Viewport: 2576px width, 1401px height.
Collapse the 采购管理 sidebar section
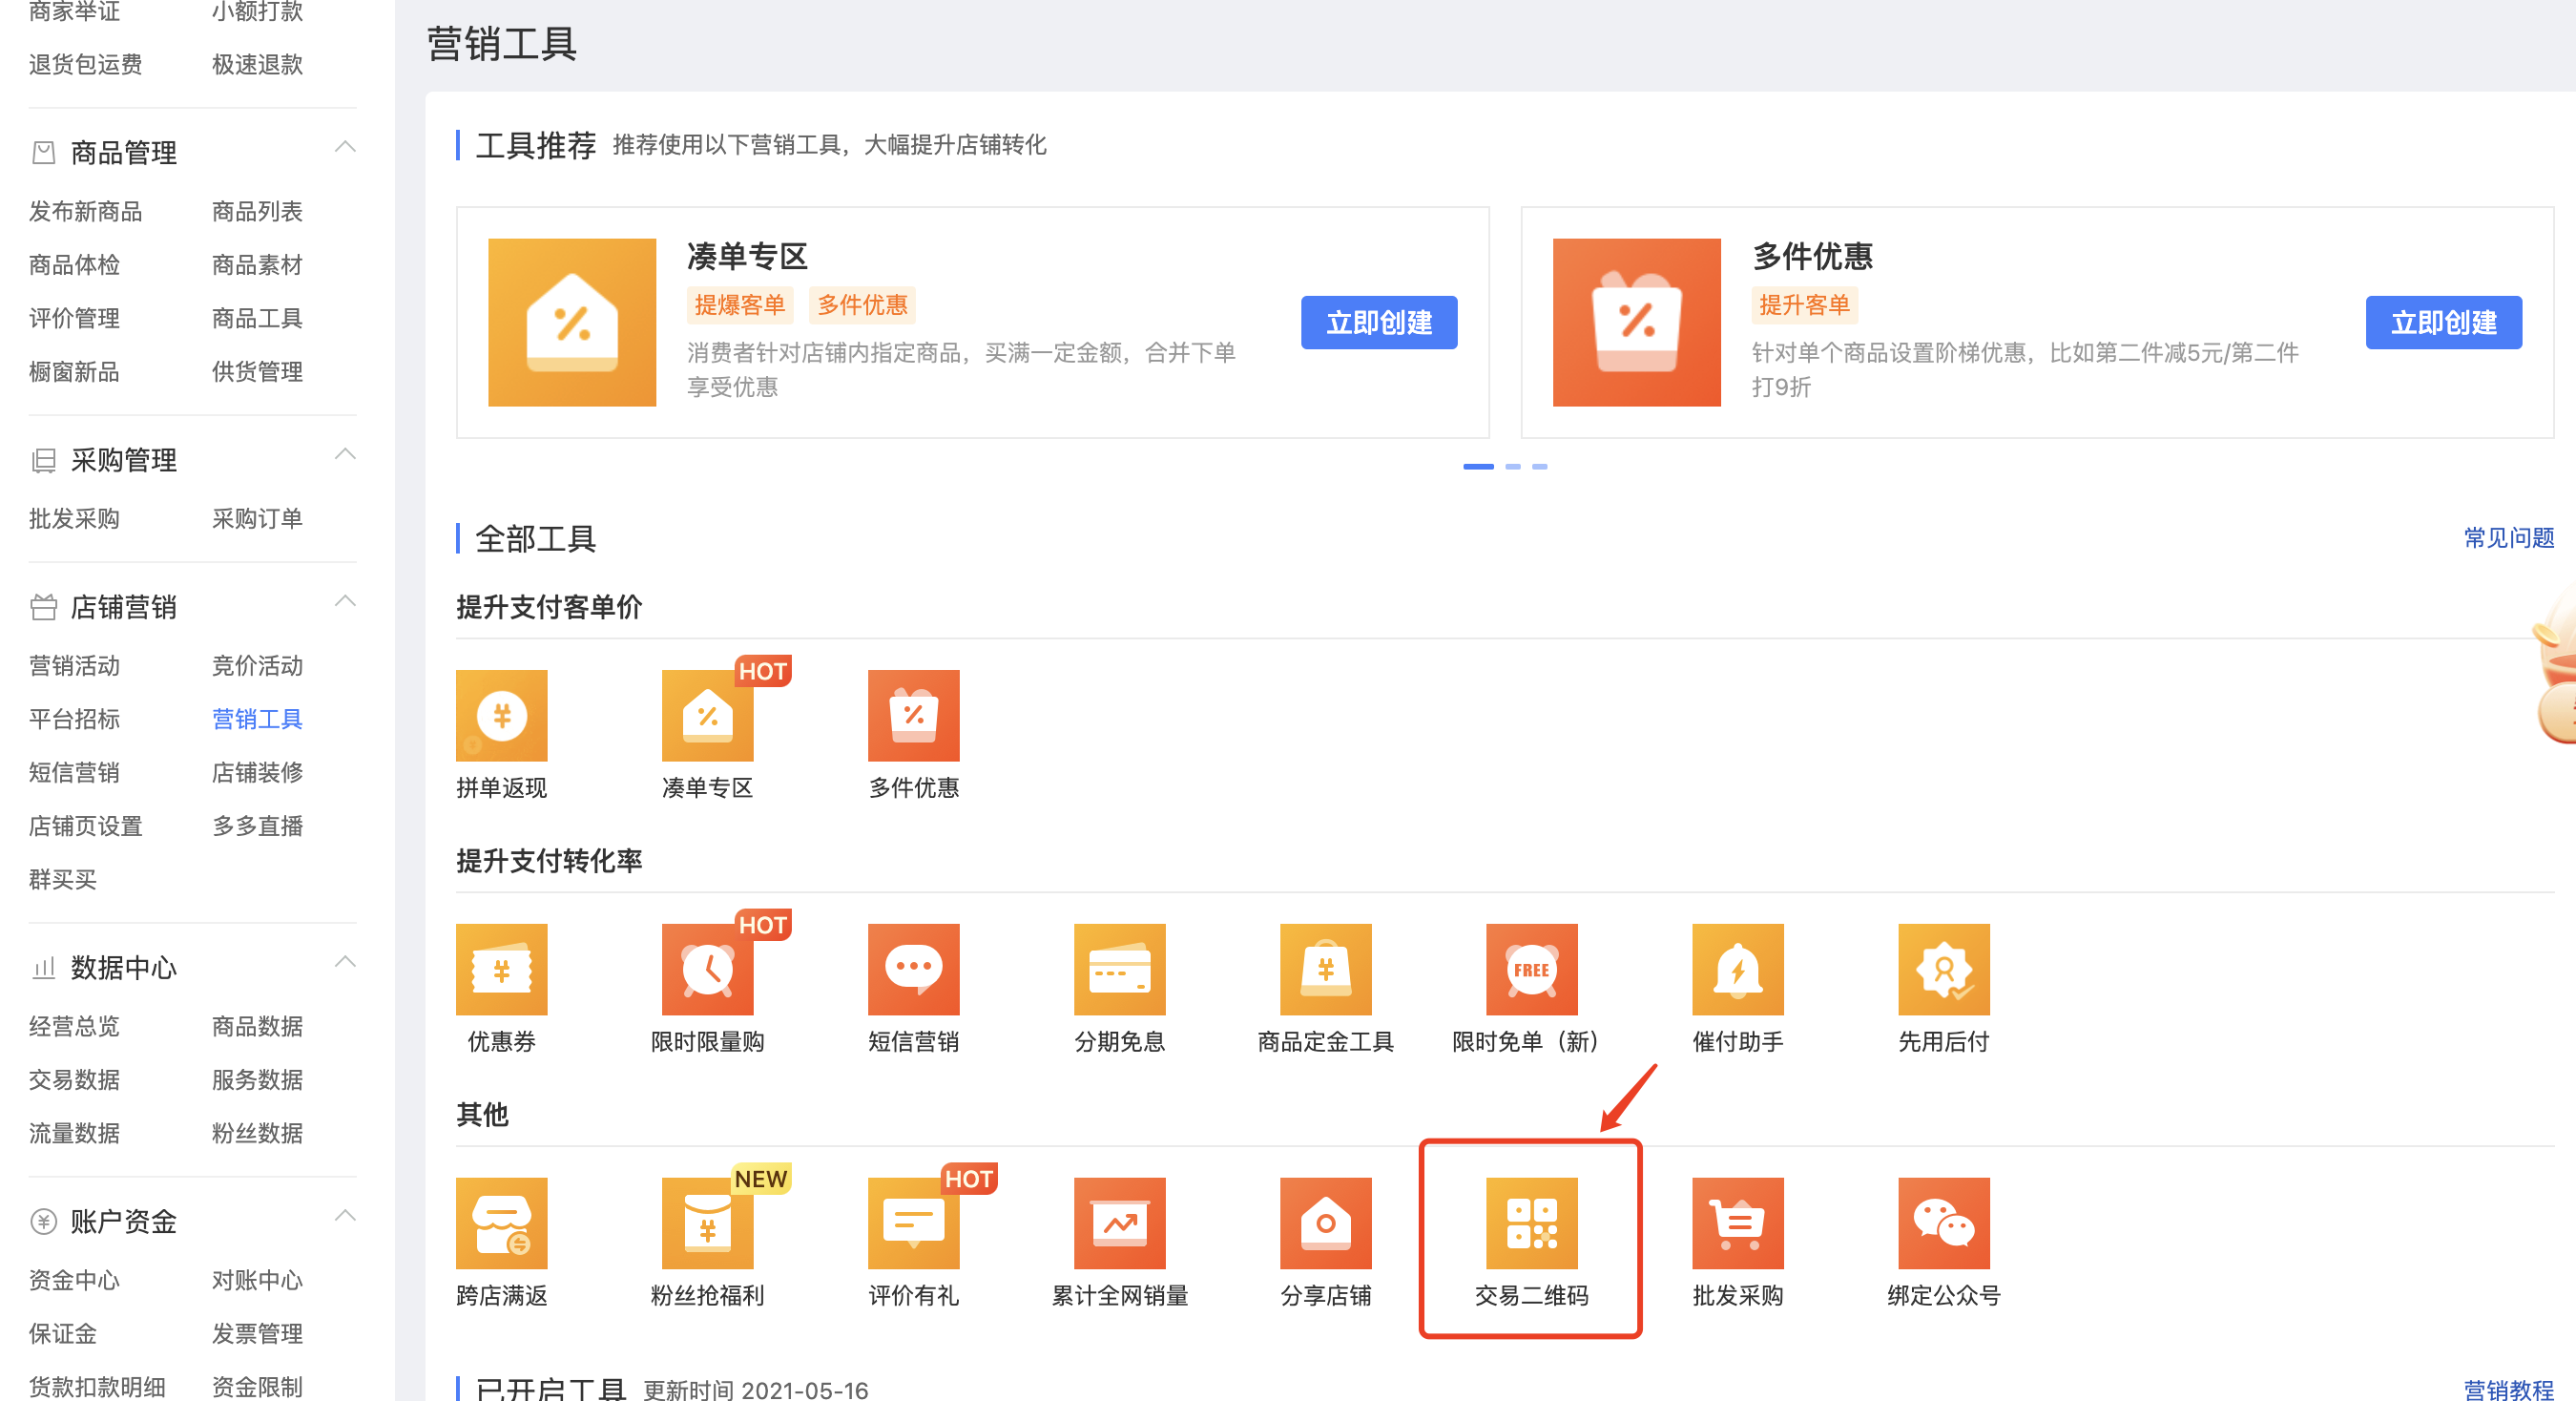pyautogui.click(x=345, y=454)
